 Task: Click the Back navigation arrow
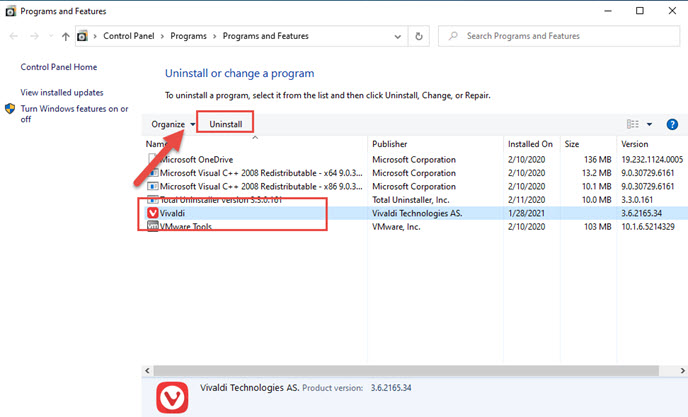coord(14,36)
